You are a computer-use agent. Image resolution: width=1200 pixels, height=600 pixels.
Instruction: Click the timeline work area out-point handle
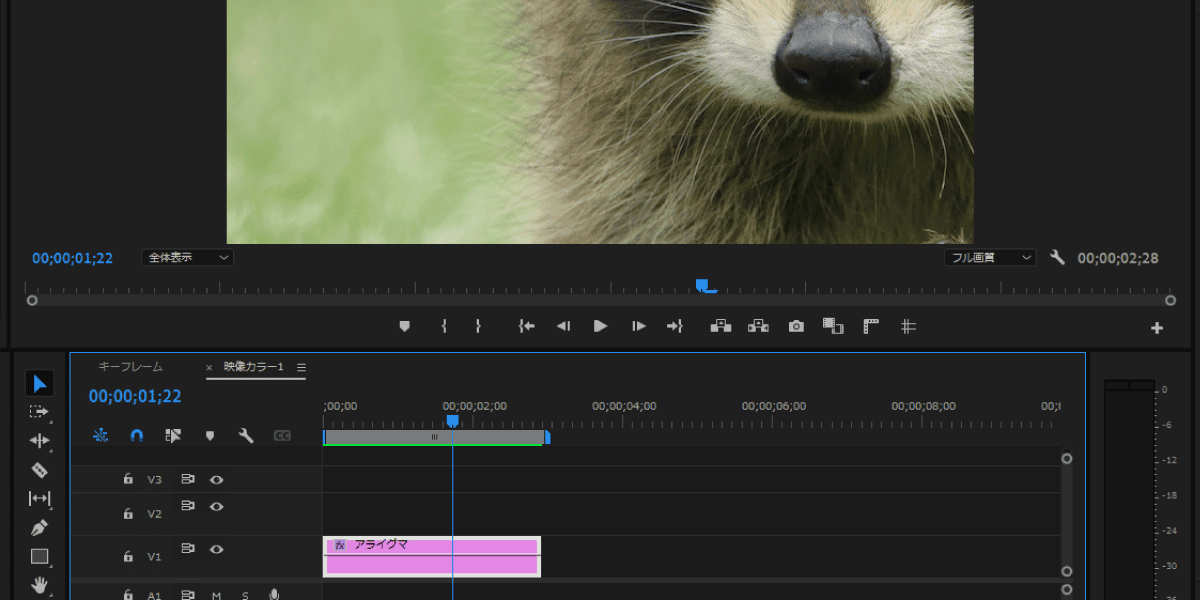547,437
